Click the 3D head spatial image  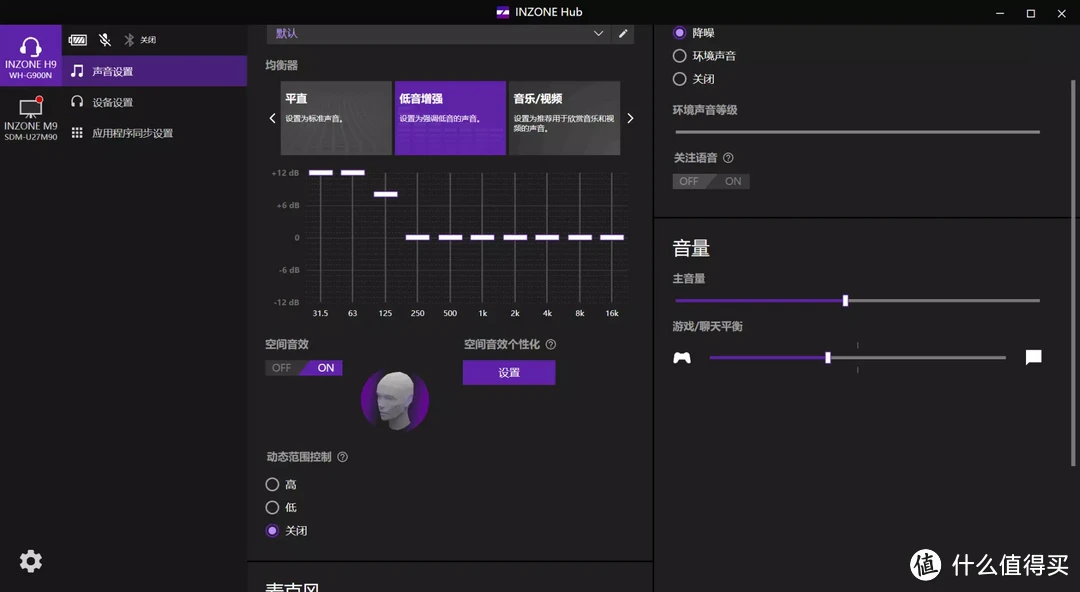[395, 400]
